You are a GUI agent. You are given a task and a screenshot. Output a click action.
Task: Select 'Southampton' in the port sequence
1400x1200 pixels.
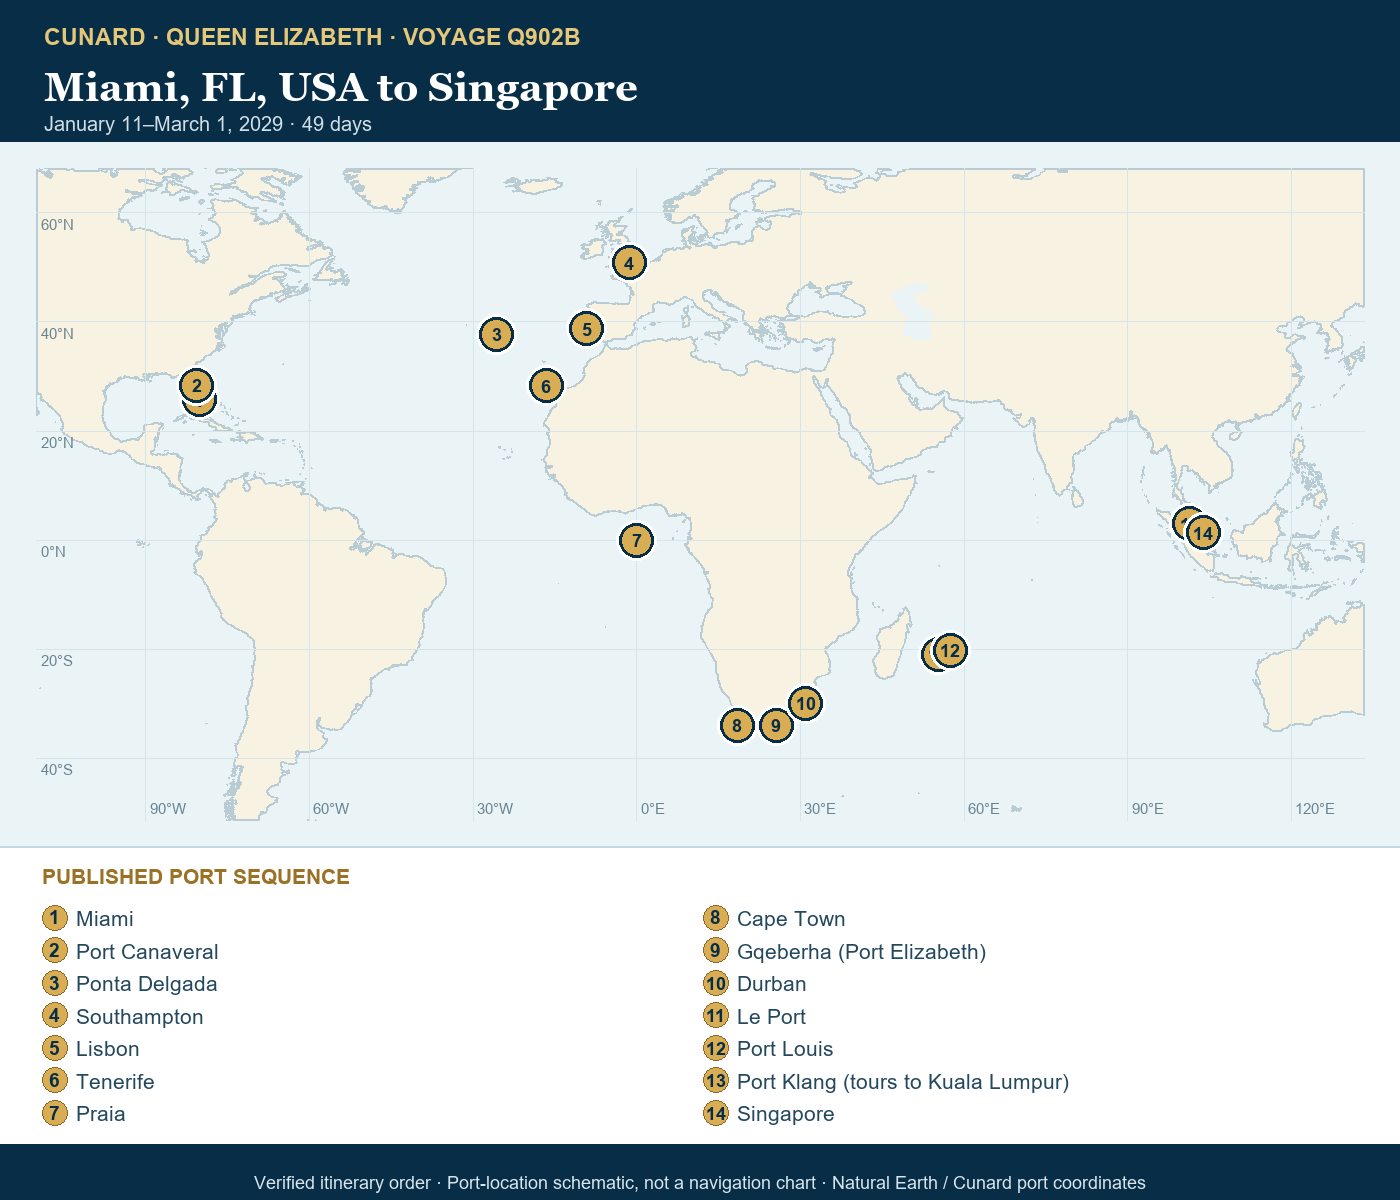coord(140,1017)
